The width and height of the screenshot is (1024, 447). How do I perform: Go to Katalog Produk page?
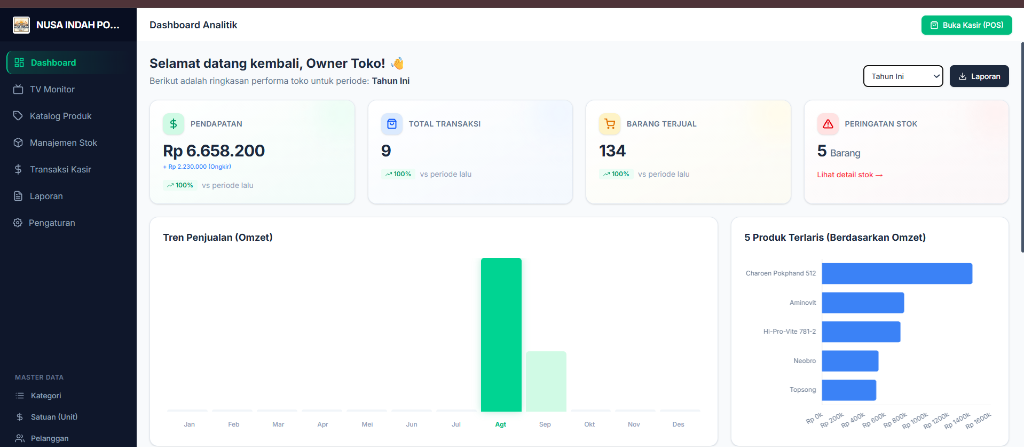tap(68, 116)
